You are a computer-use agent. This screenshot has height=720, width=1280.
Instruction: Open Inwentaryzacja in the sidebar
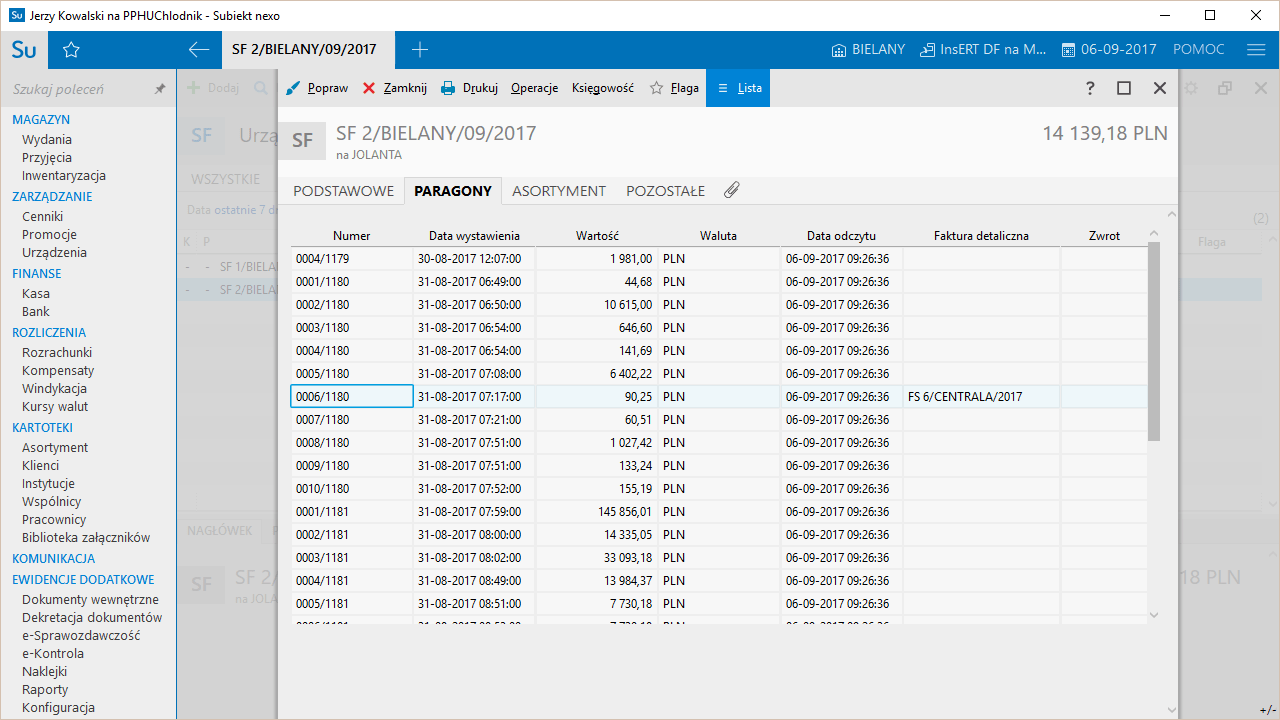(64, 176)
